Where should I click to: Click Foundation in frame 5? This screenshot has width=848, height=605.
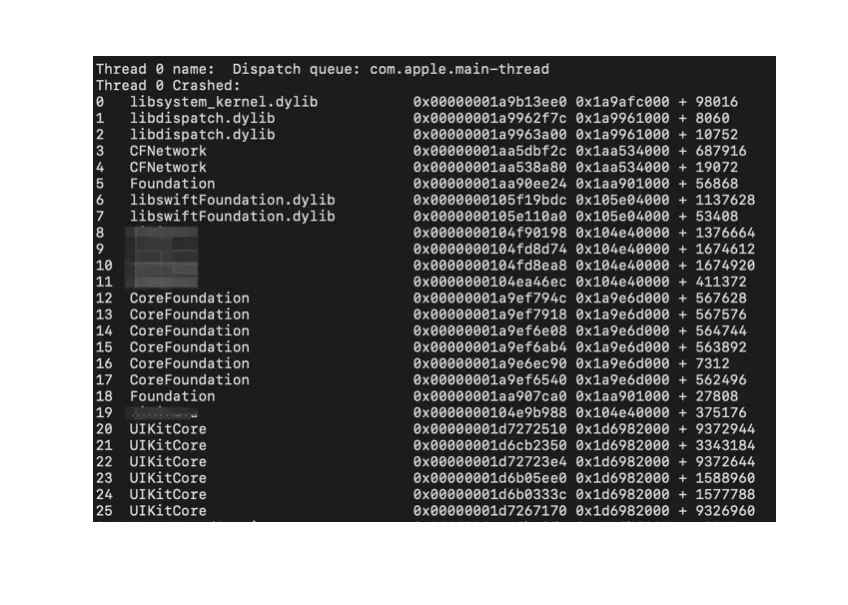coord(172,183)
